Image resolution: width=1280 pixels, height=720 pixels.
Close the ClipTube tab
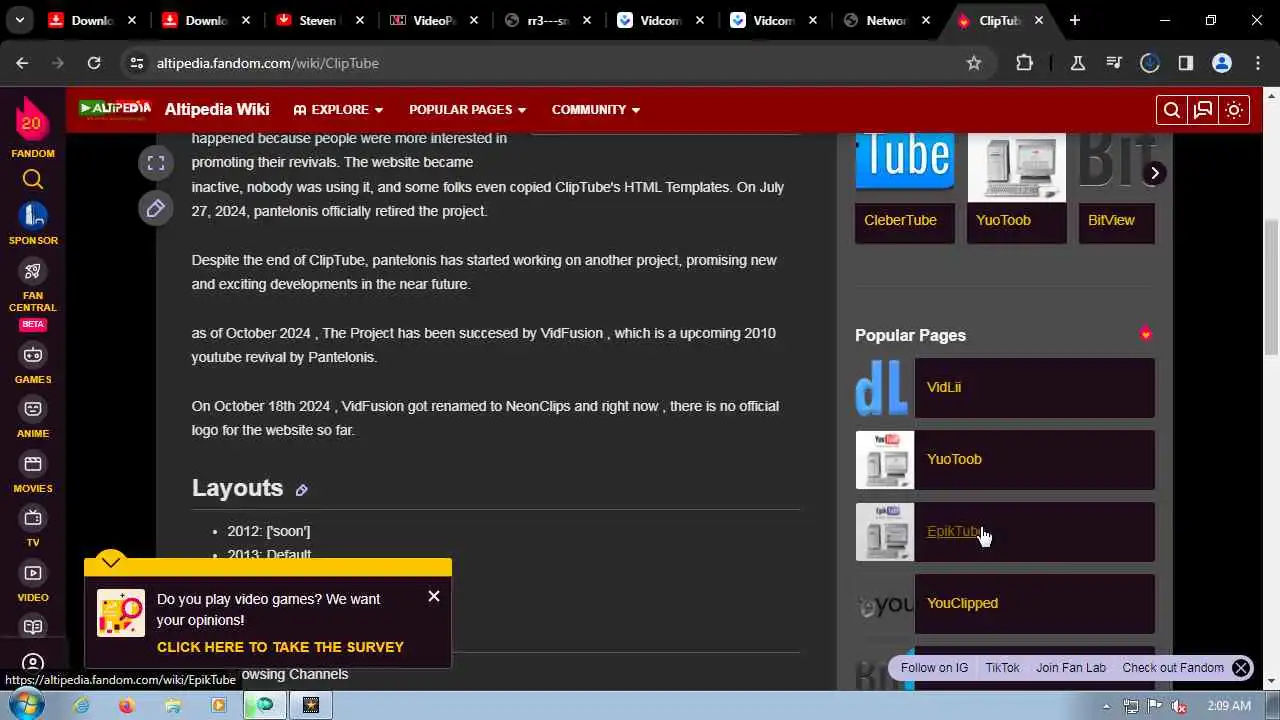[x=1039, y=20]
